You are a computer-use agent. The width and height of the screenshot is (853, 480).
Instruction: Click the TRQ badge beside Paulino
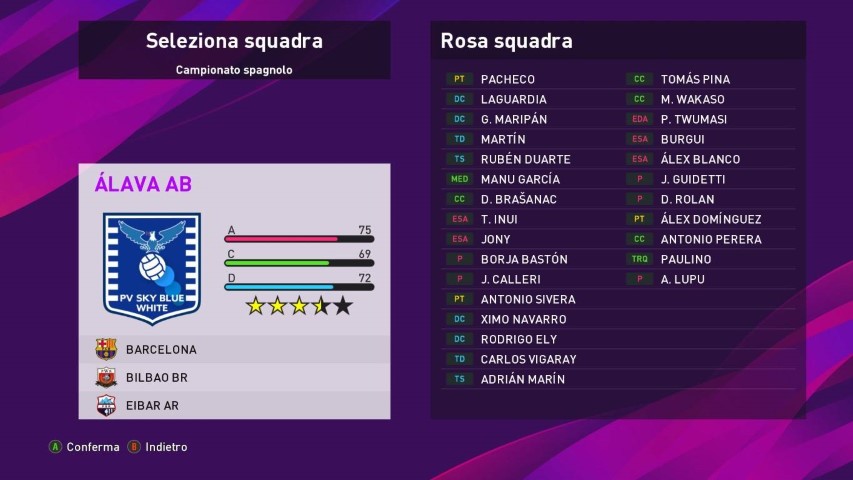(x=640, y=259)
